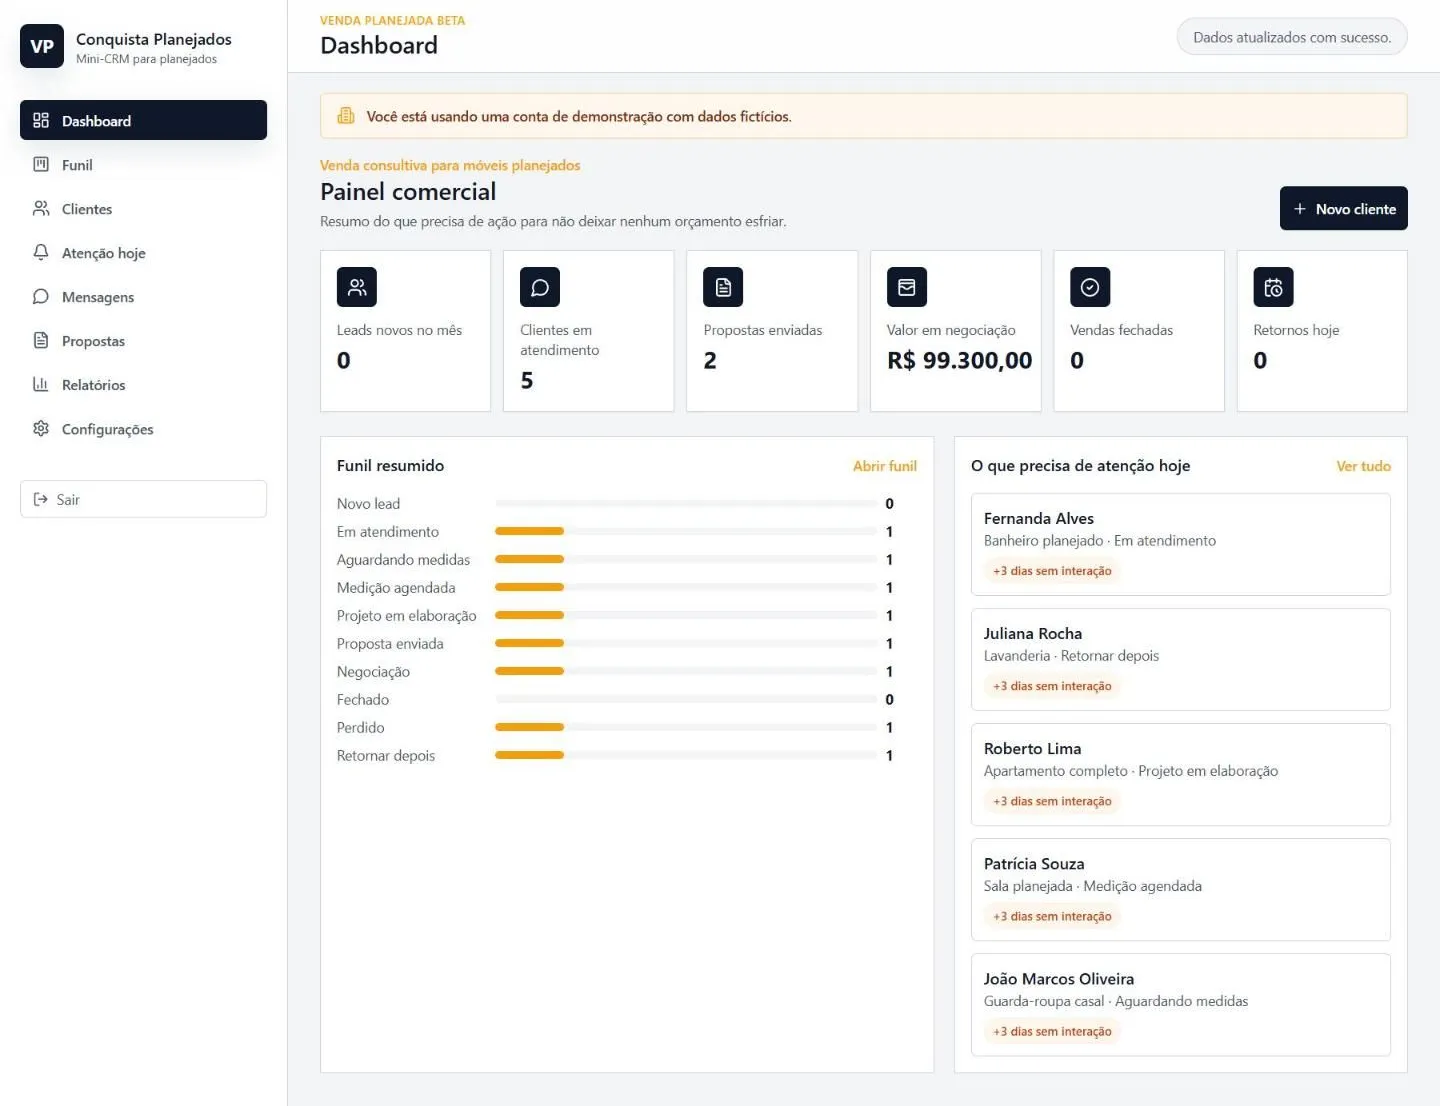Viewport: 1440px width, 1106px height.
Task: Open Patrícia Souza's card
Action: click(1180, 889)
